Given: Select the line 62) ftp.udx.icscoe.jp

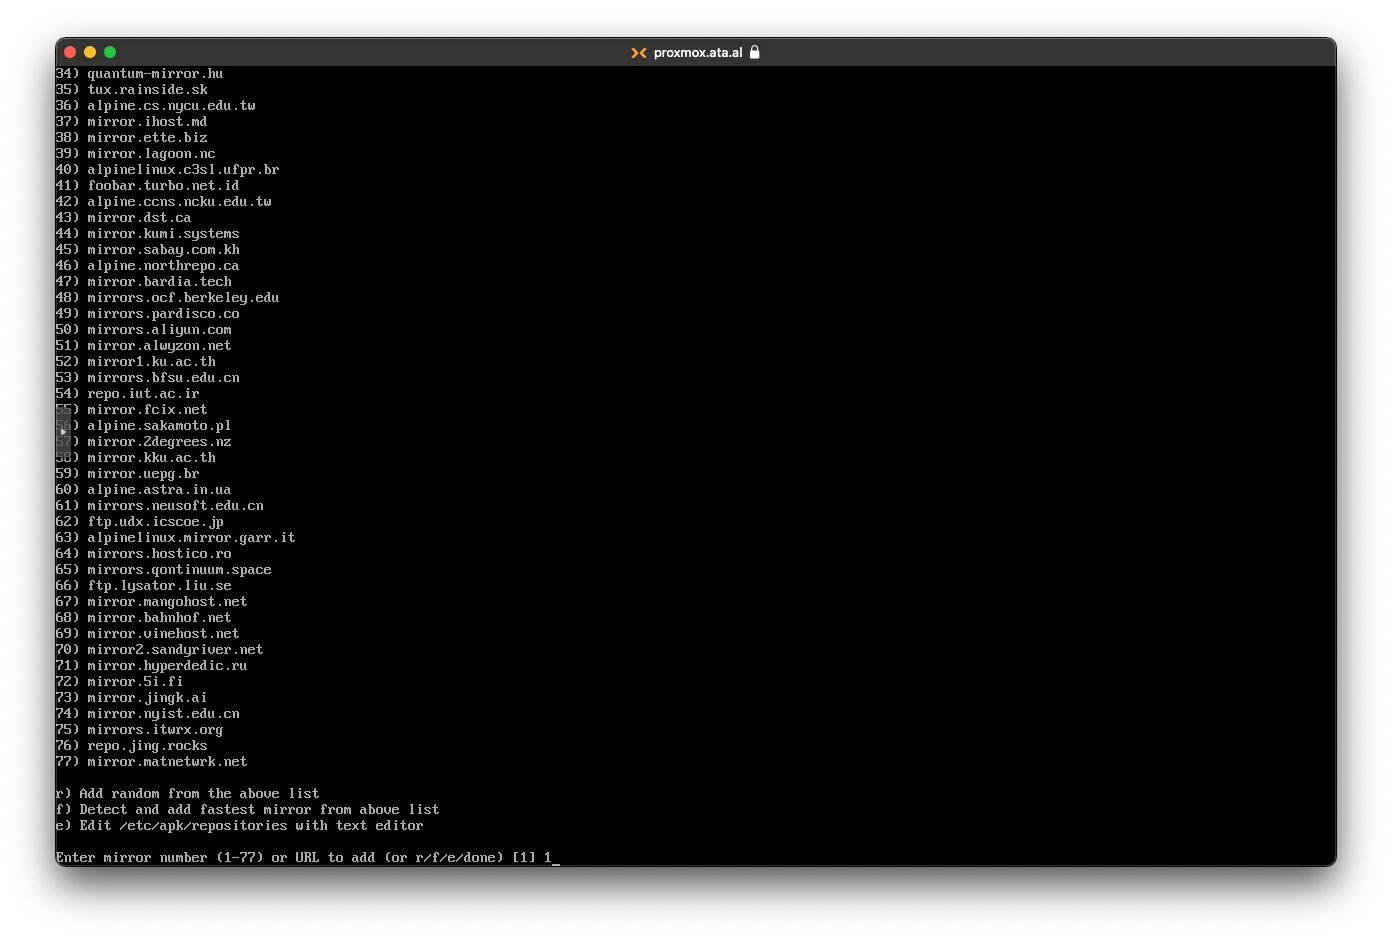Looking at the screenshot, I should point(140,522).
